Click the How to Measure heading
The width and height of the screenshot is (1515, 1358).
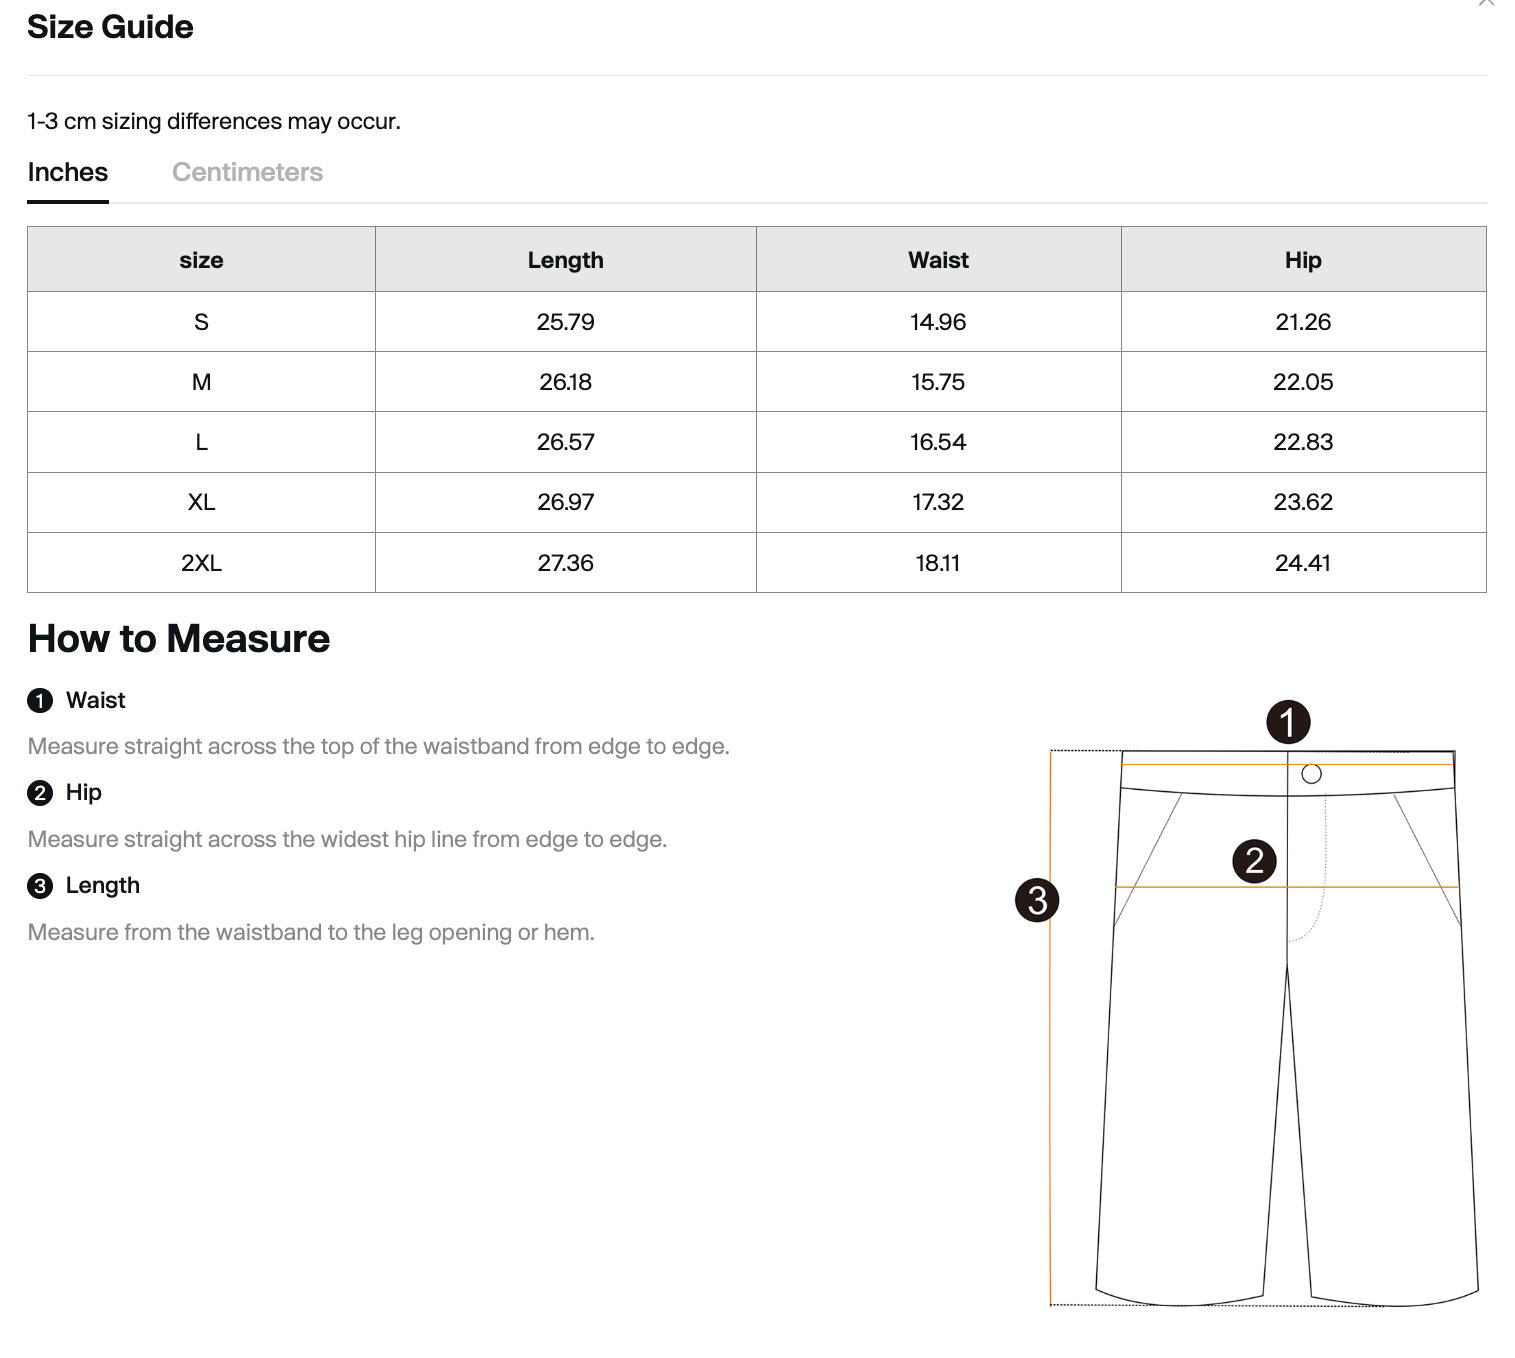tap(179, 639)
